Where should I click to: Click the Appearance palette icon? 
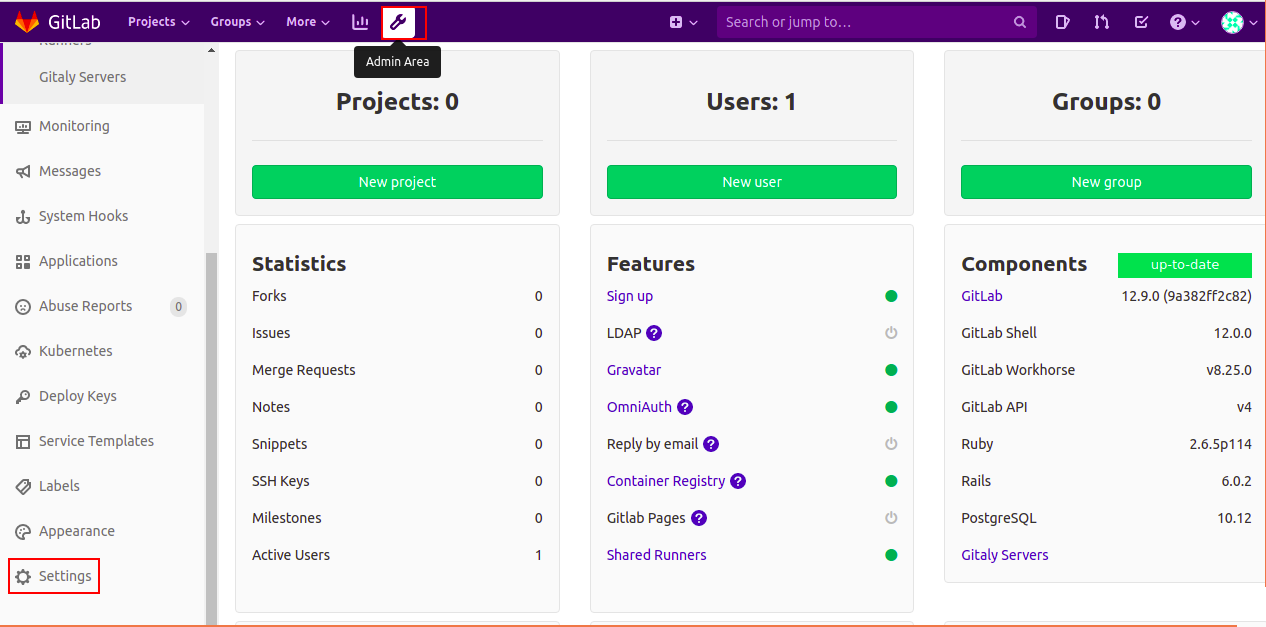tap(23, 531)
